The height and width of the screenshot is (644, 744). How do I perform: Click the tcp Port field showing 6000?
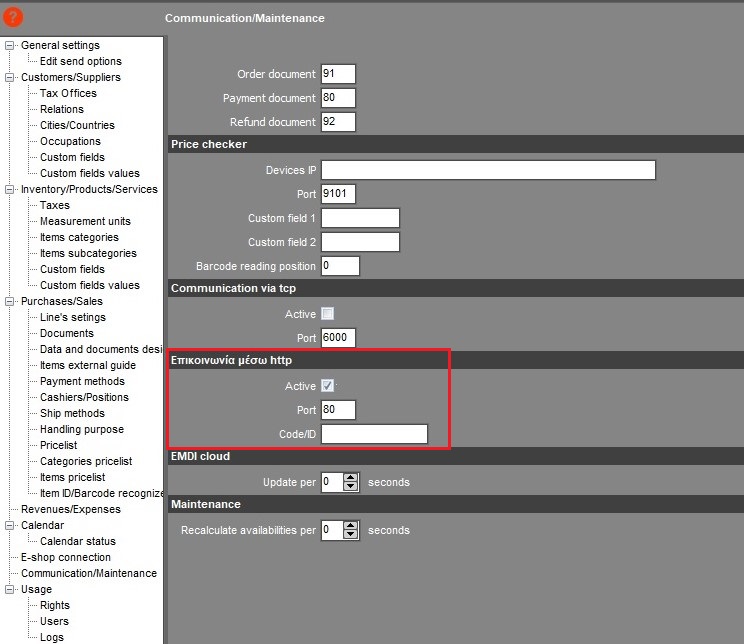(338, 337)
